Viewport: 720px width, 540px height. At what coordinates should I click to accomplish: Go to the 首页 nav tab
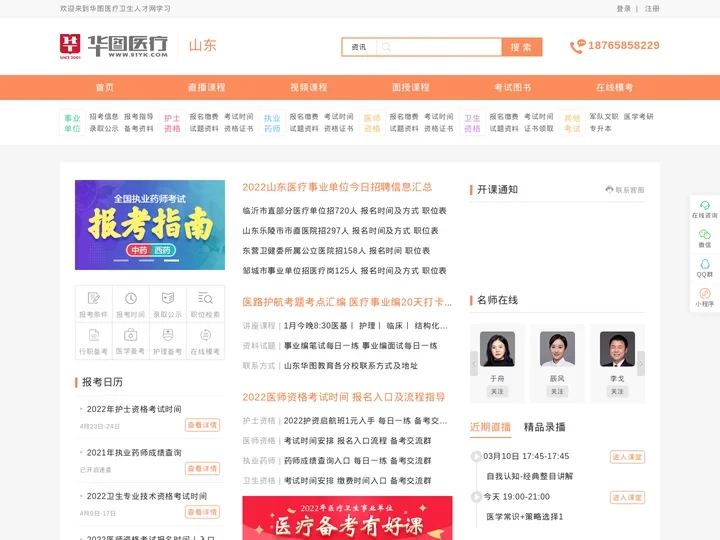tap(105, 87)
